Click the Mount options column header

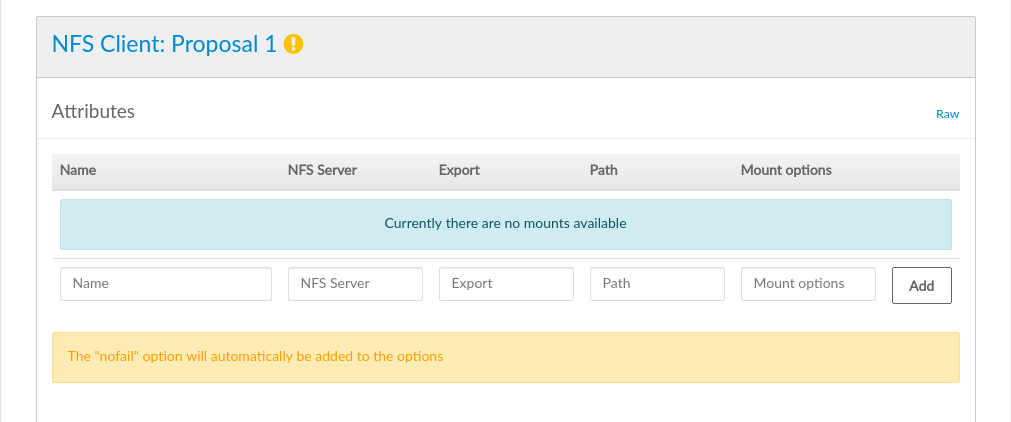coord(786,170)
